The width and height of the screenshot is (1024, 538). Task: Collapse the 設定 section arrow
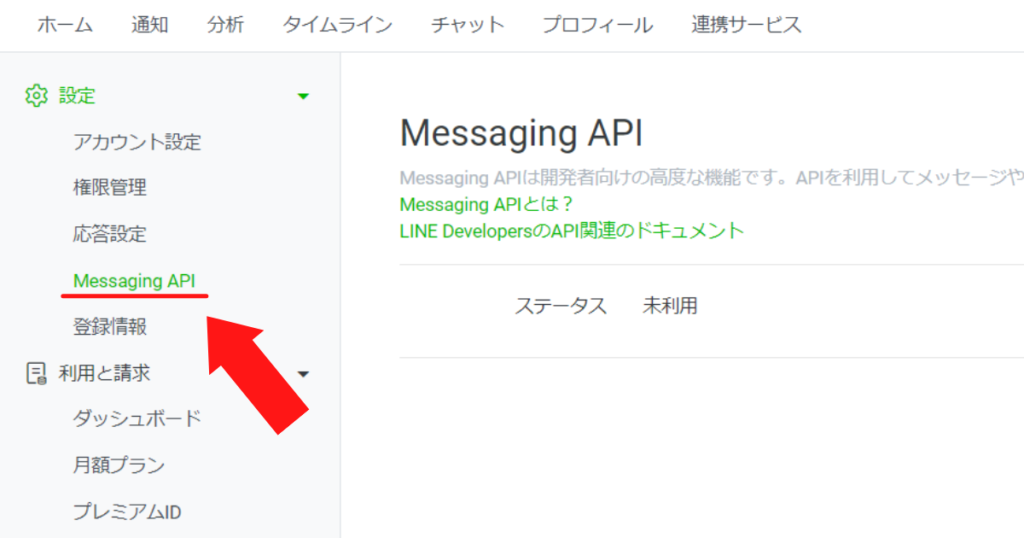(x=303, y=97)
